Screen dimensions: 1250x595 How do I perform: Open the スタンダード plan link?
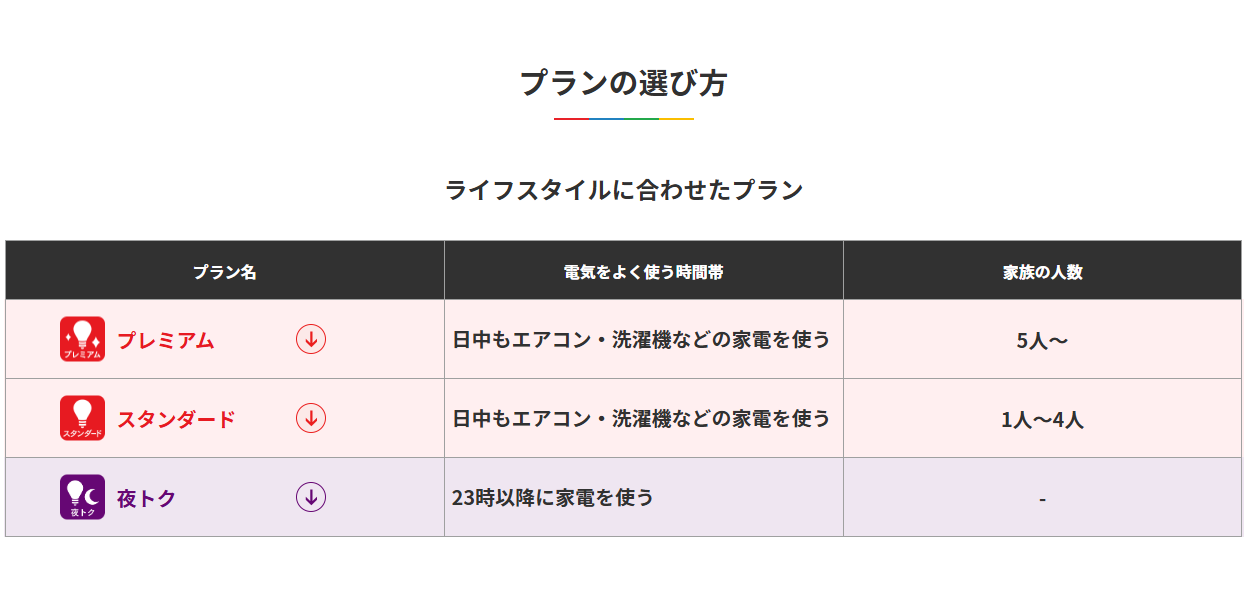pos(176,419)
